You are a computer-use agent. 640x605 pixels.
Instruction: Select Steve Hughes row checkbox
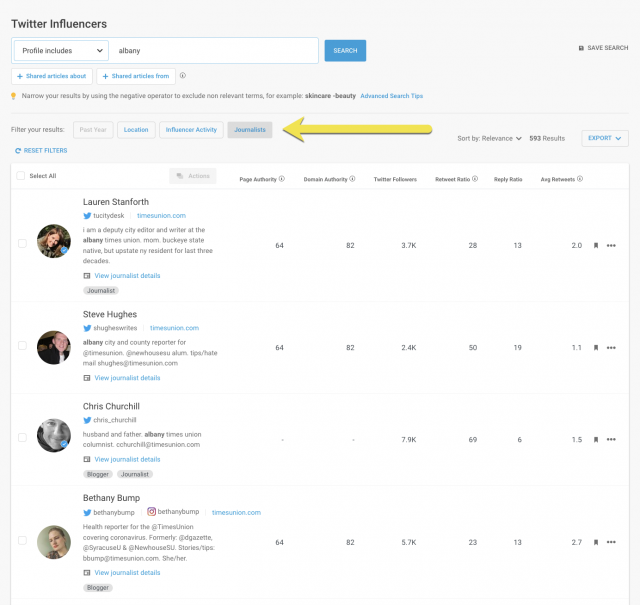click(22, 346)
